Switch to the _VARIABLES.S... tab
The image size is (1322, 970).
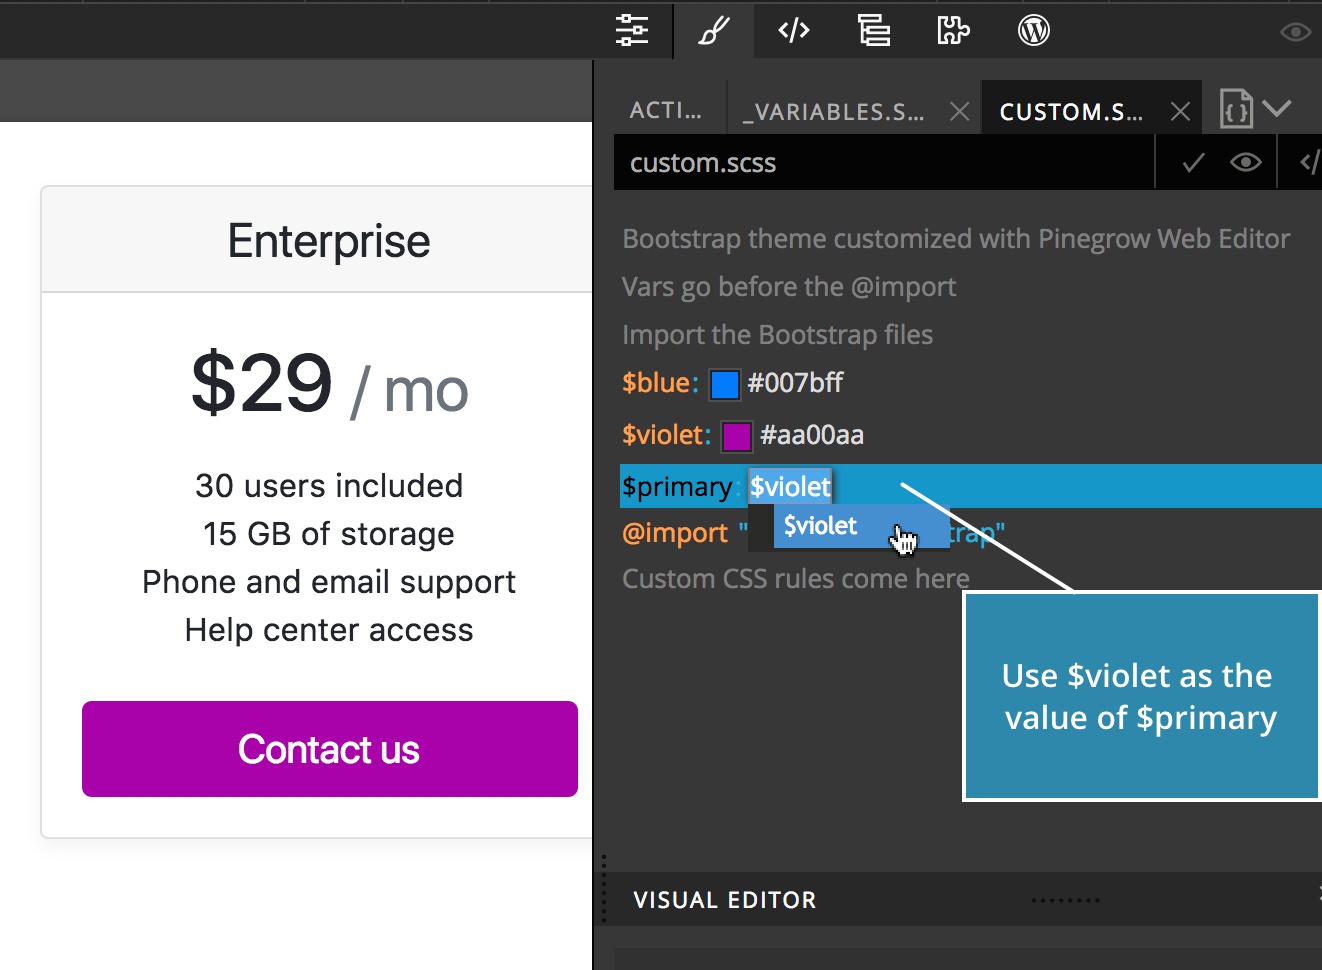pyautogui.click(x=834, y=111)
